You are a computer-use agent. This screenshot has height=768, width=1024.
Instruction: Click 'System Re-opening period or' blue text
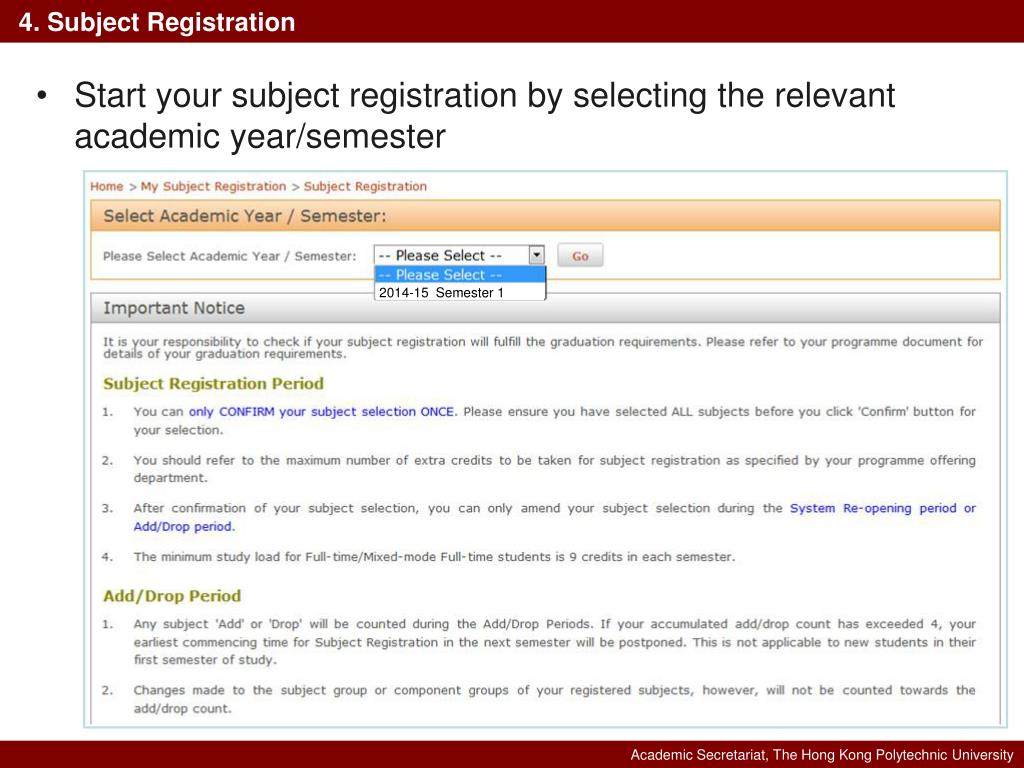pyautogui.click(x=882, y=508)
